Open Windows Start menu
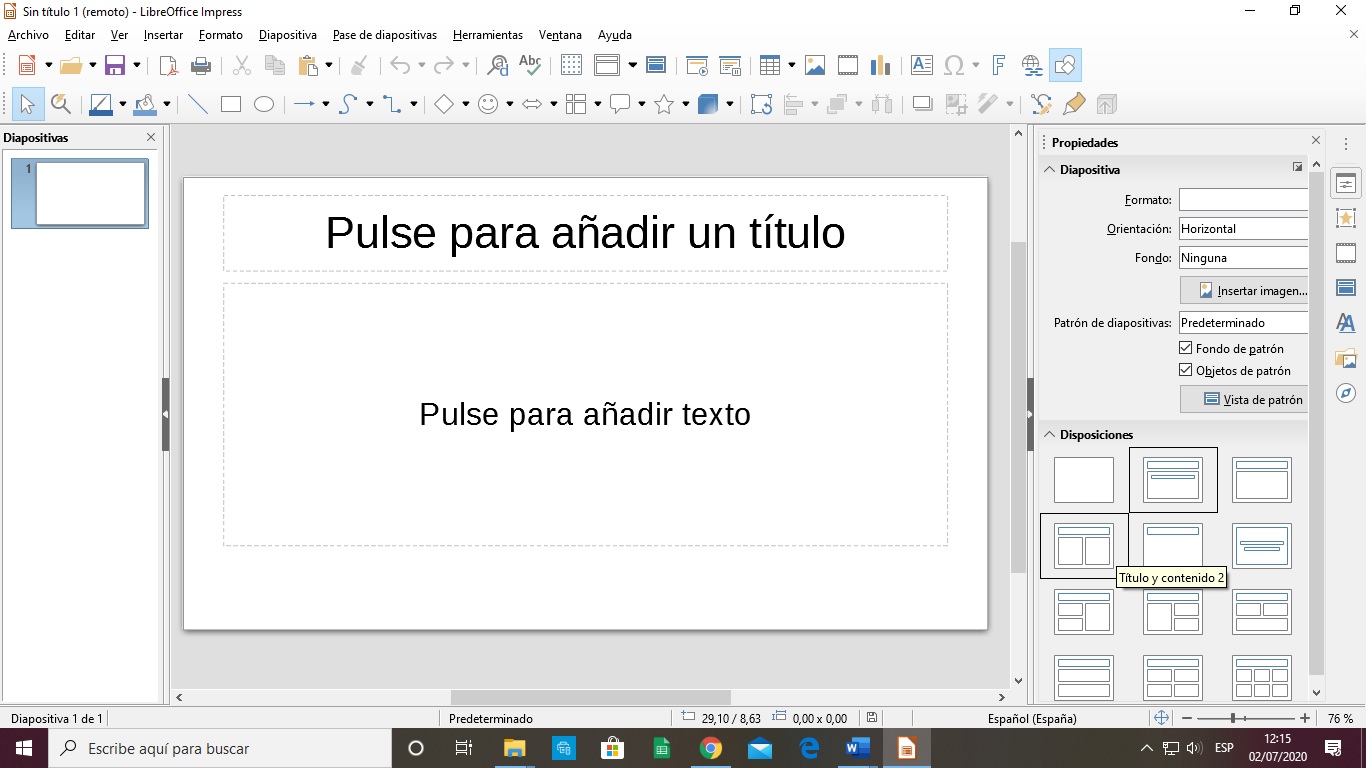This screenshot has width=1366, height=768. [23, 748]
